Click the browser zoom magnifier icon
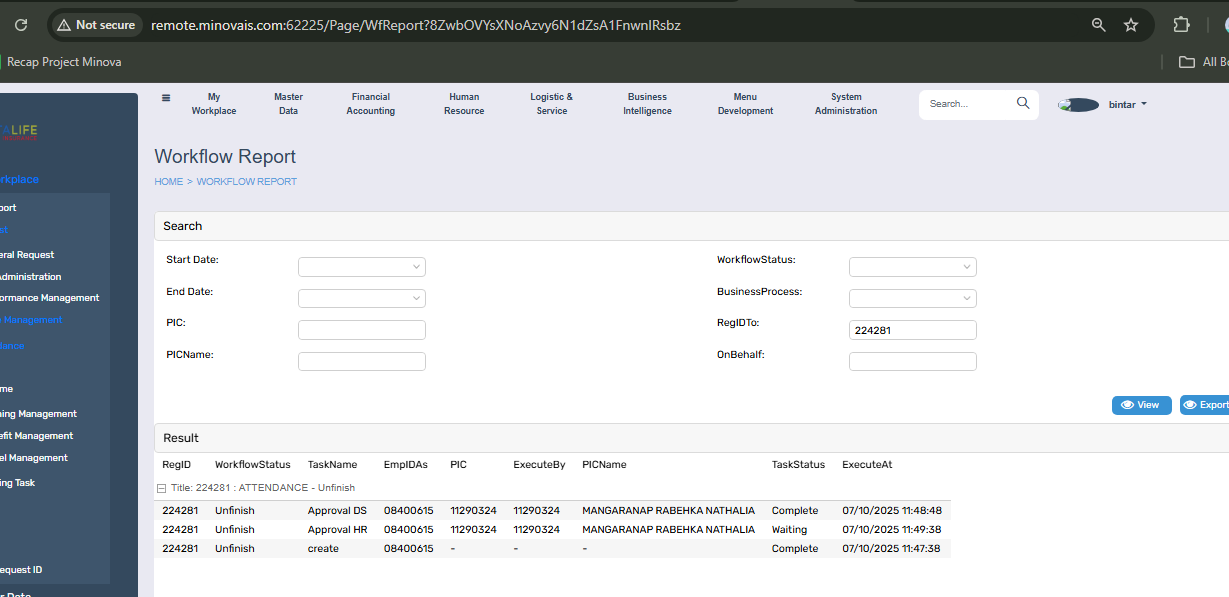This screenshot has height=597, width=1229. point(1098,25)
